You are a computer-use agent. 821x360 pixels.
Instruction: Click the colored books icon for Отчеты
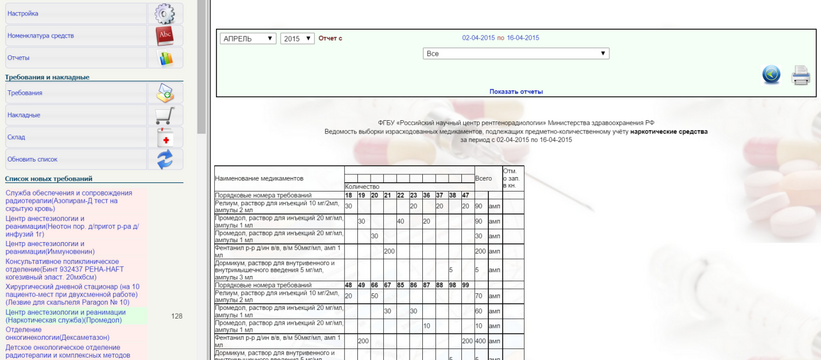(165, 58)
